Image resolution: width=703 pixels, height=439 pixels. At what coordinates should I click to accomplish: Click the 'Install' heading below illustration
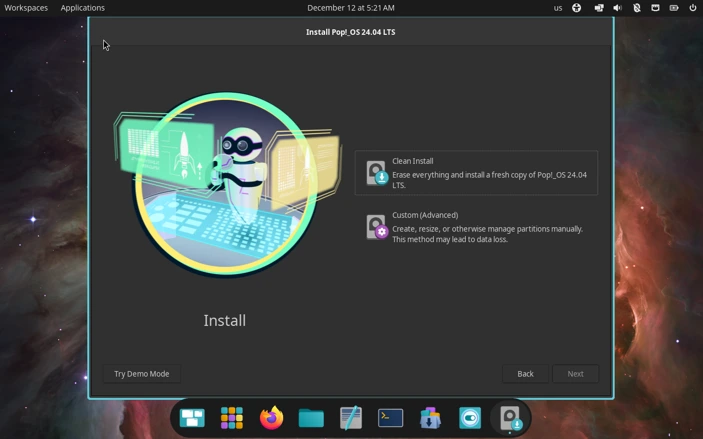click(225, 321)
